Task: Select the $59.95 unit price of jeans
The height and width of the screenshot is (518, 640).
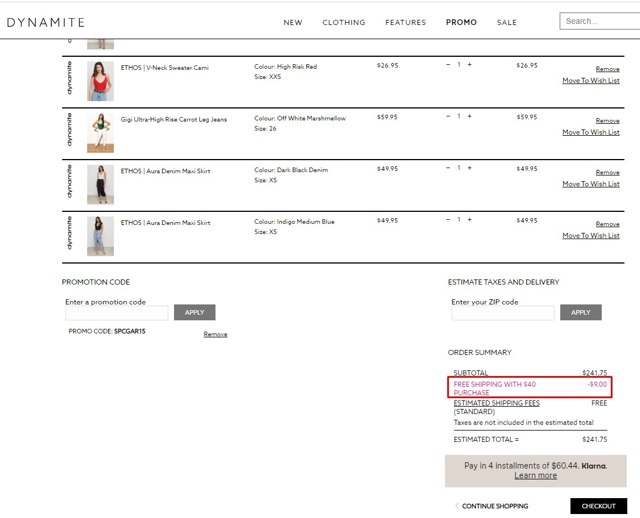Action: 387,117
